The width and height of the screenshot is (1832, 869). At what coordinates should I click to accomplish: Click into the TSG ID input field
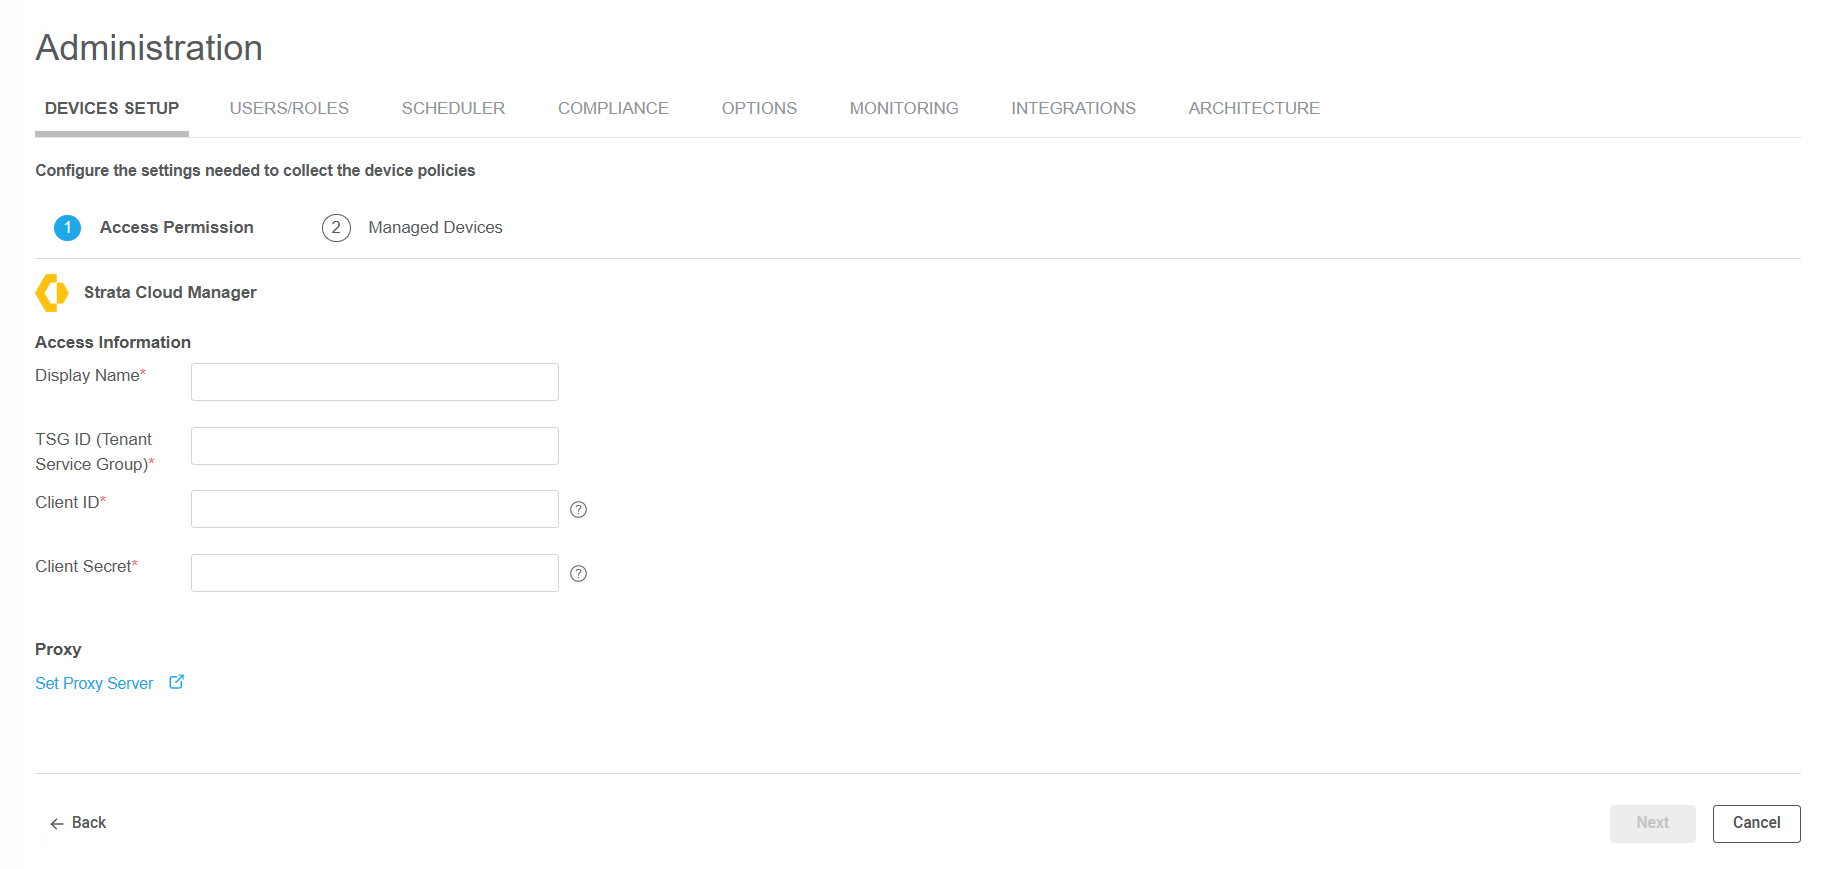click(x=375, y=446)
